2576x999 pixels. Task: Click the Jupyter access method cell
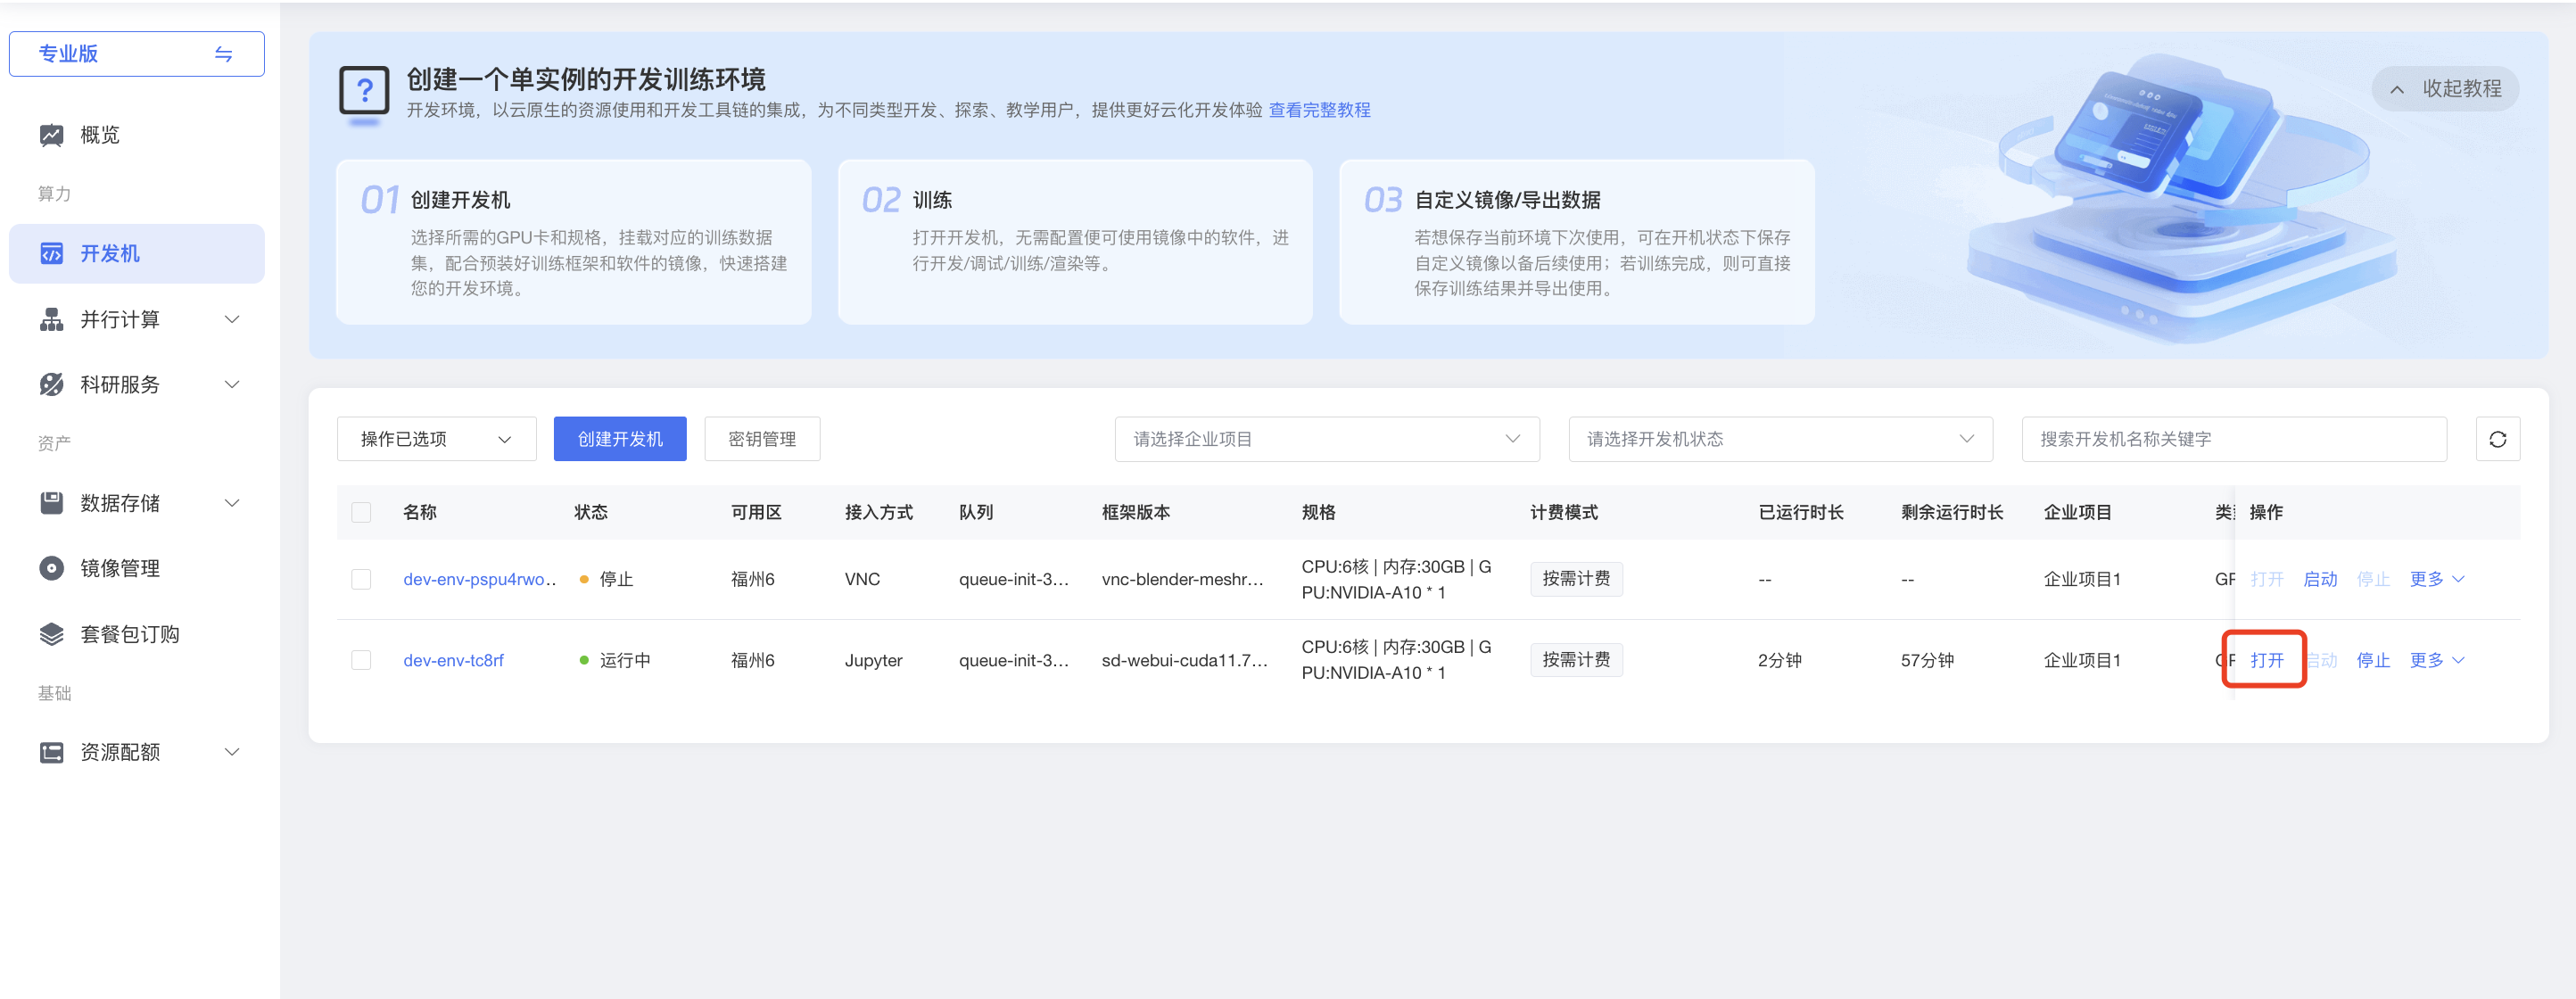click(x=873, y=660)
